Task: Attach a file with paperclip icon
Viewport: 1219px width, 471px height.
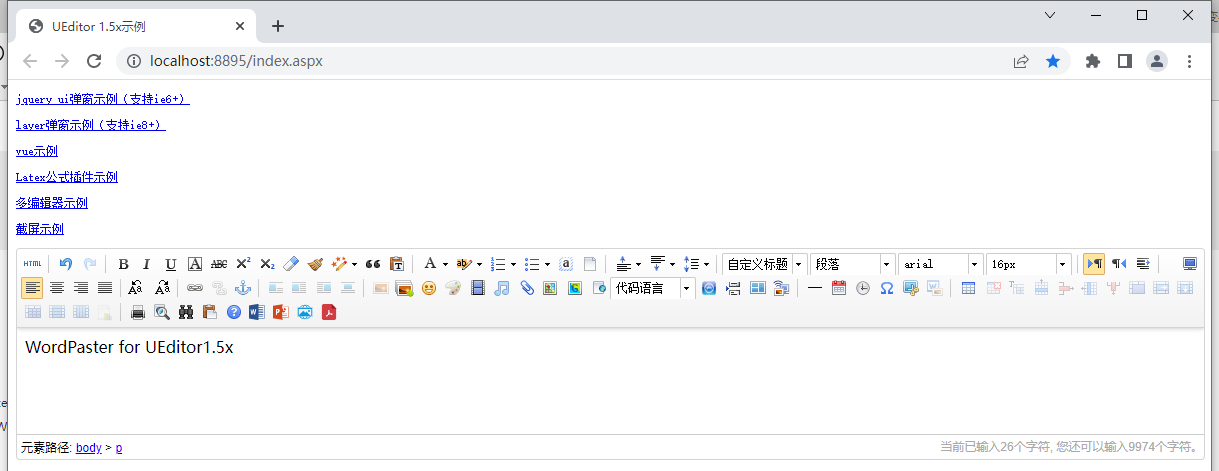Action: pos(526,288)
